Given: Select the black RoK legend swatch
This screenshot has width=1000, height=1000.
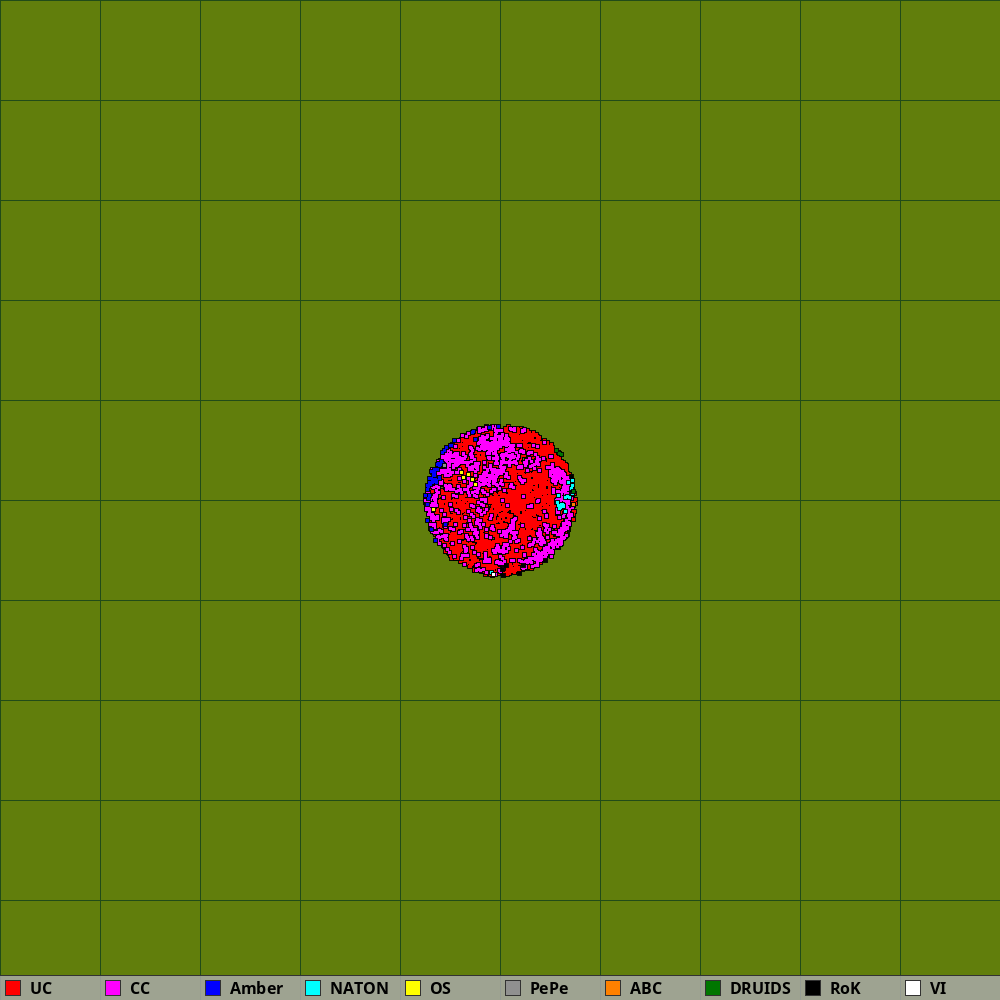Looking at the screenshot, I should [x=813, y=988].
